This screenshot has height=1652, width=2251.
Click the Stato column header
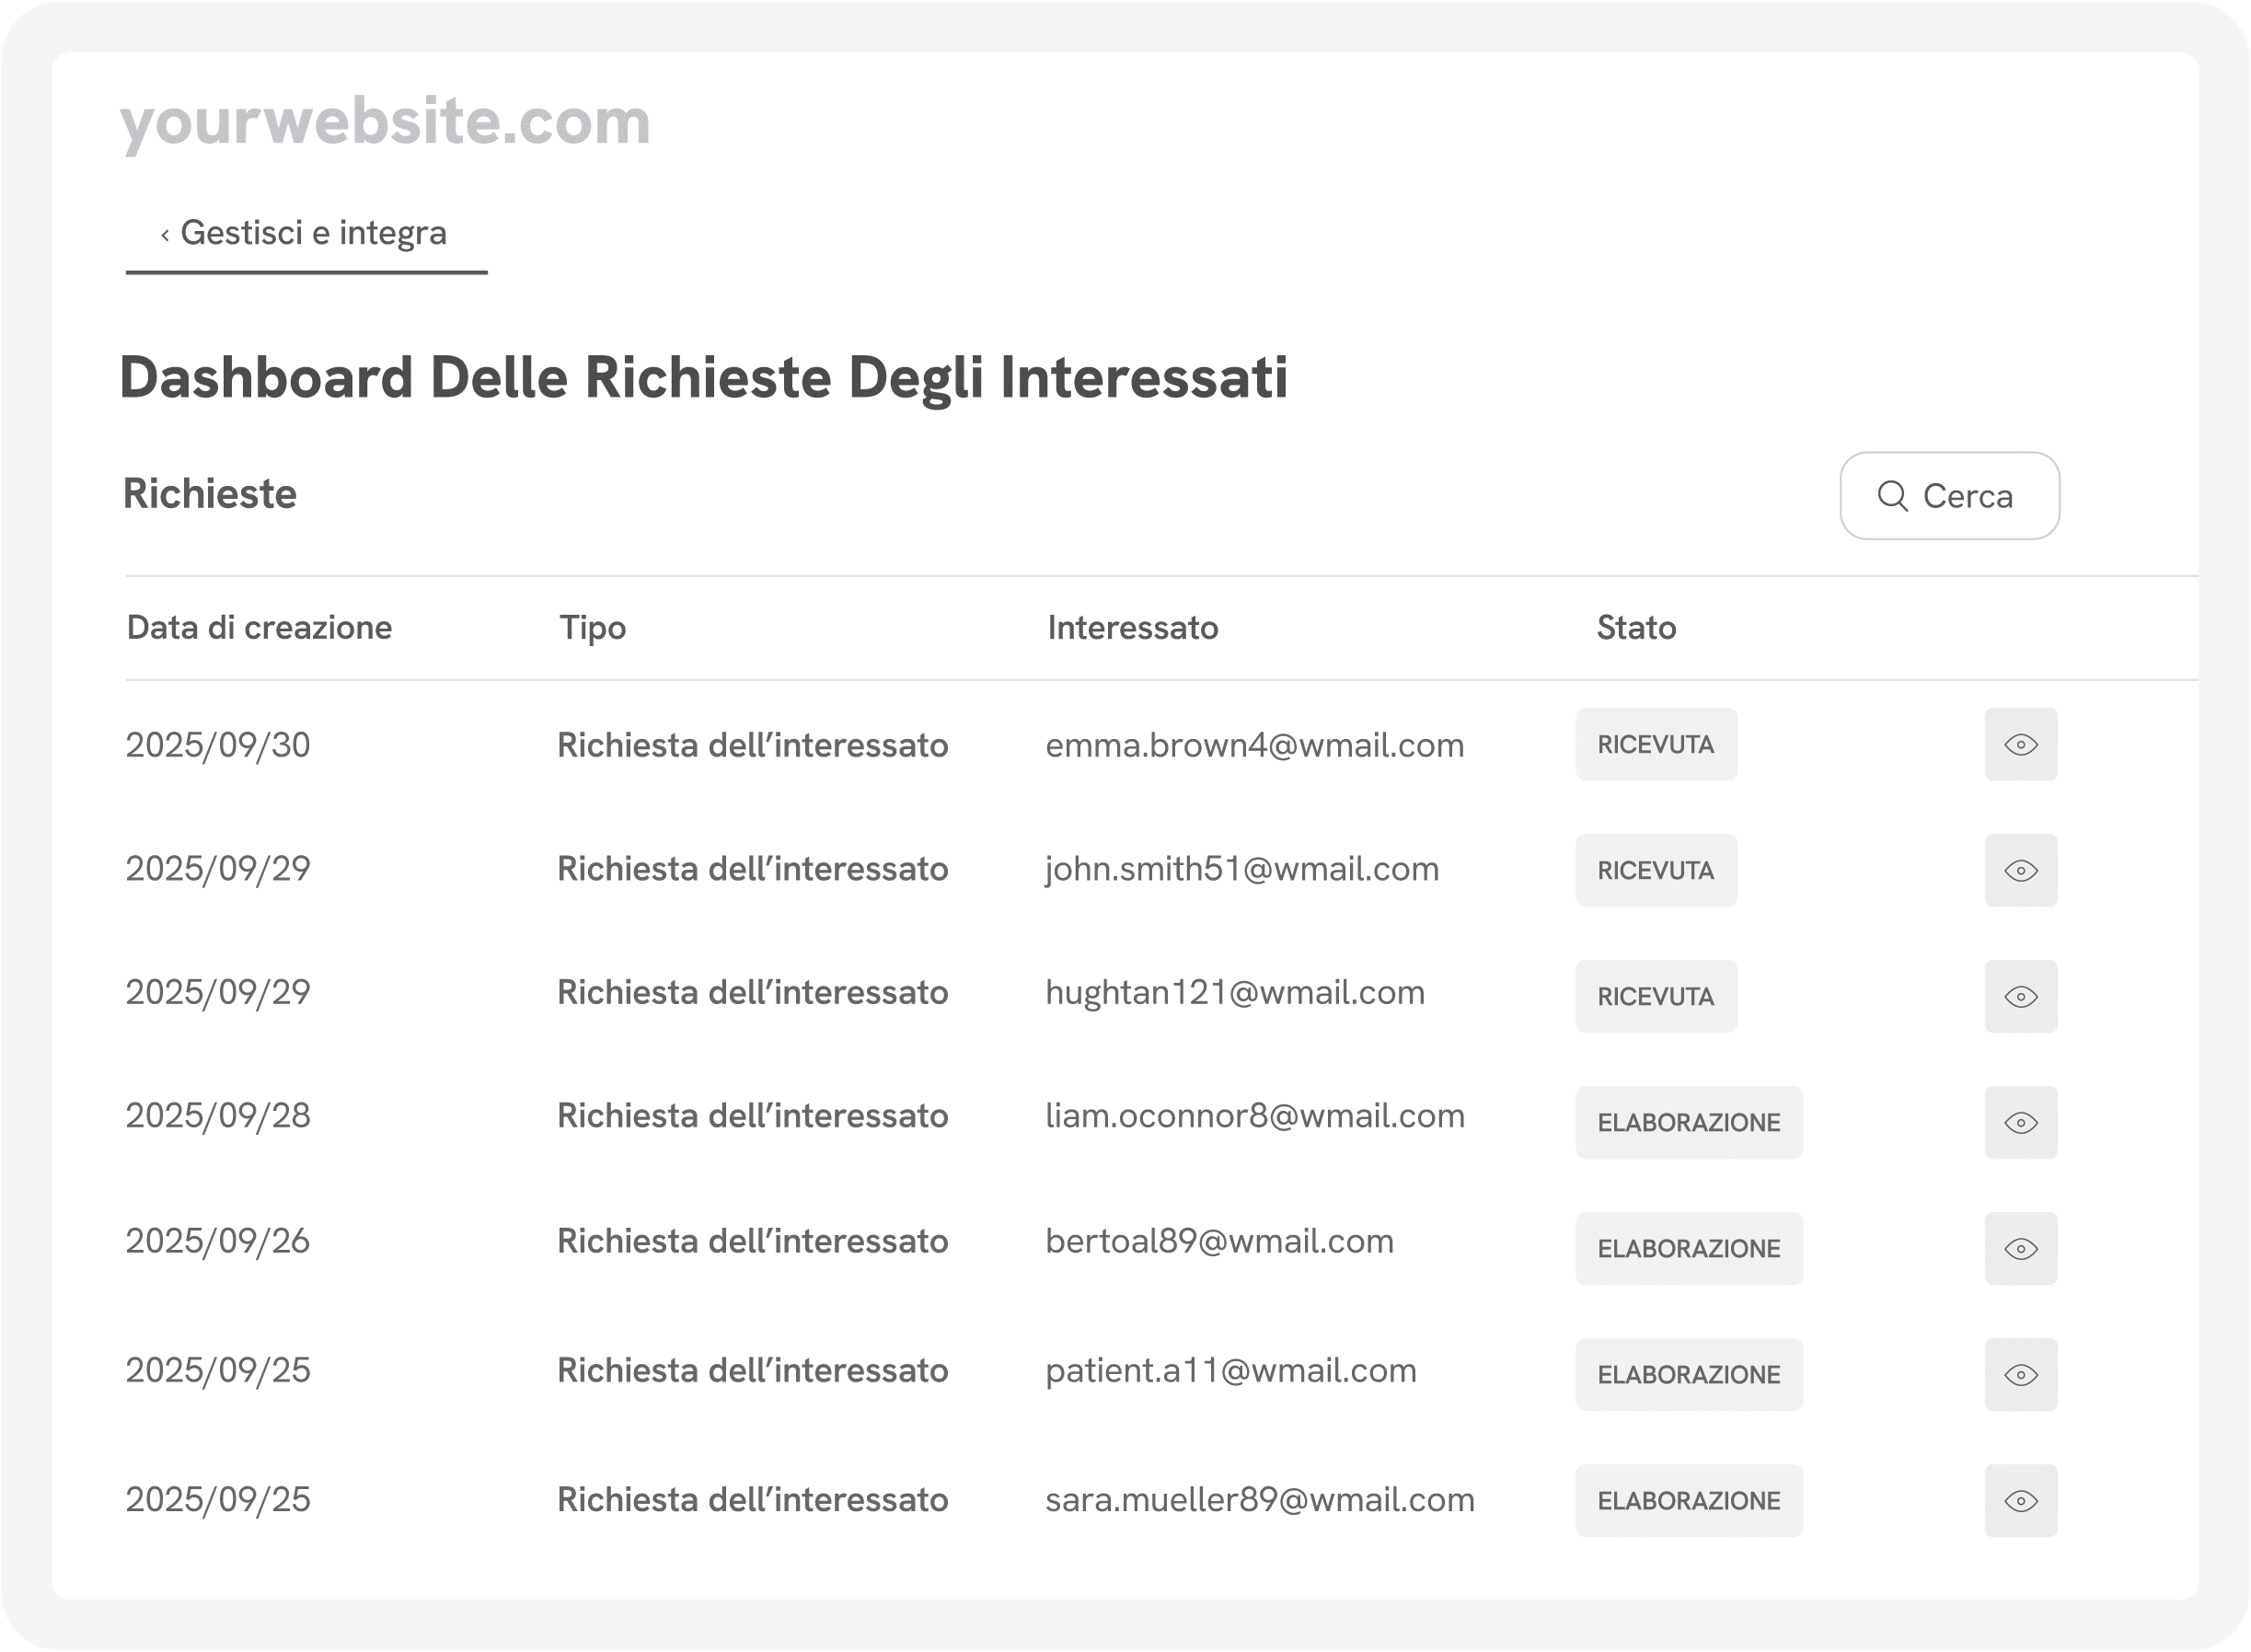(1636, 628)
